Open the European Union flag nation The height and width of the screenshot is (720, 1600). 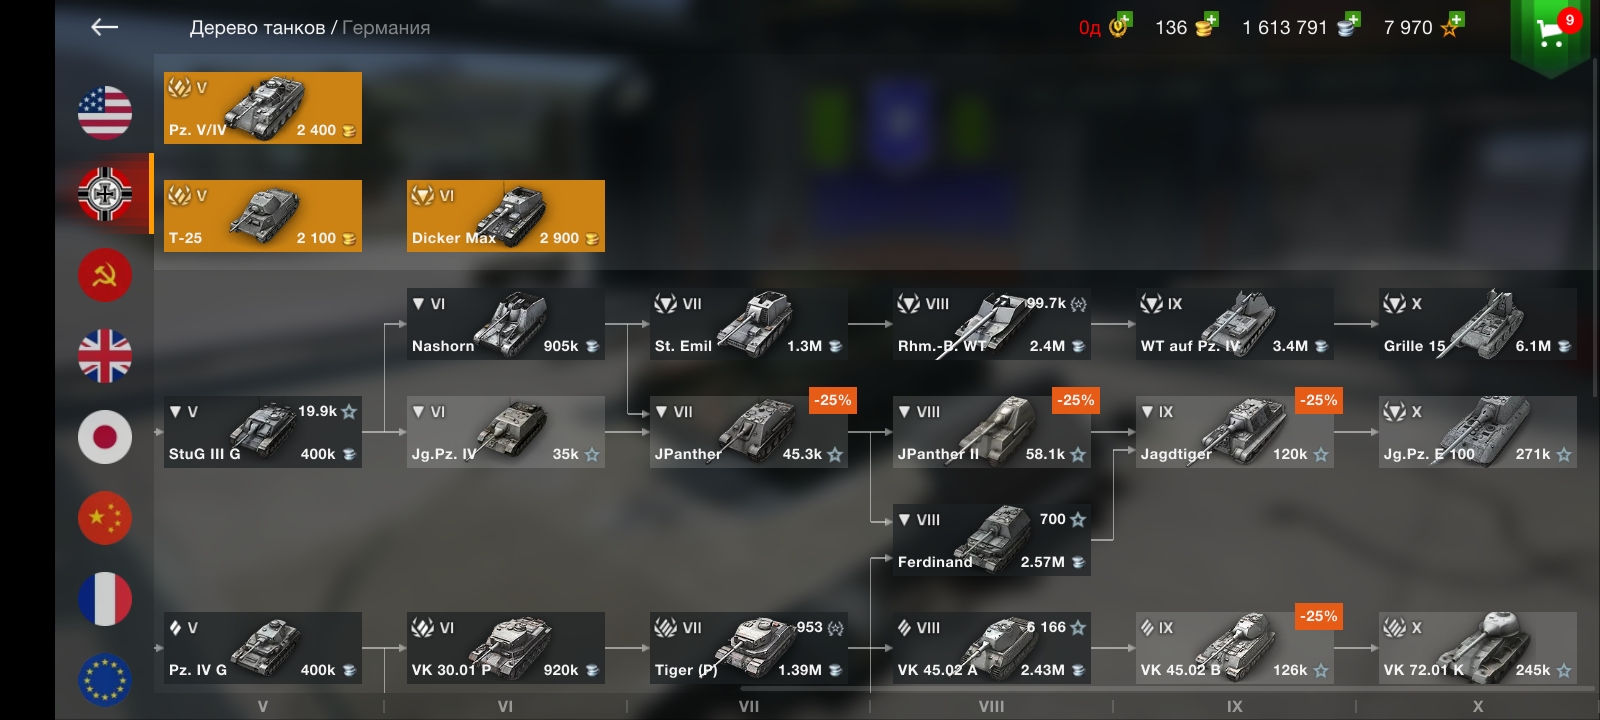[x=105, y=680]
